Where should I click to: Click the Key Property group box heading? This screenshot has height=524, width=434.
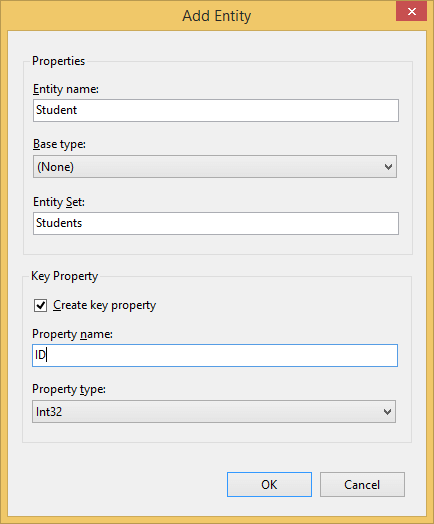click(64, 276)
